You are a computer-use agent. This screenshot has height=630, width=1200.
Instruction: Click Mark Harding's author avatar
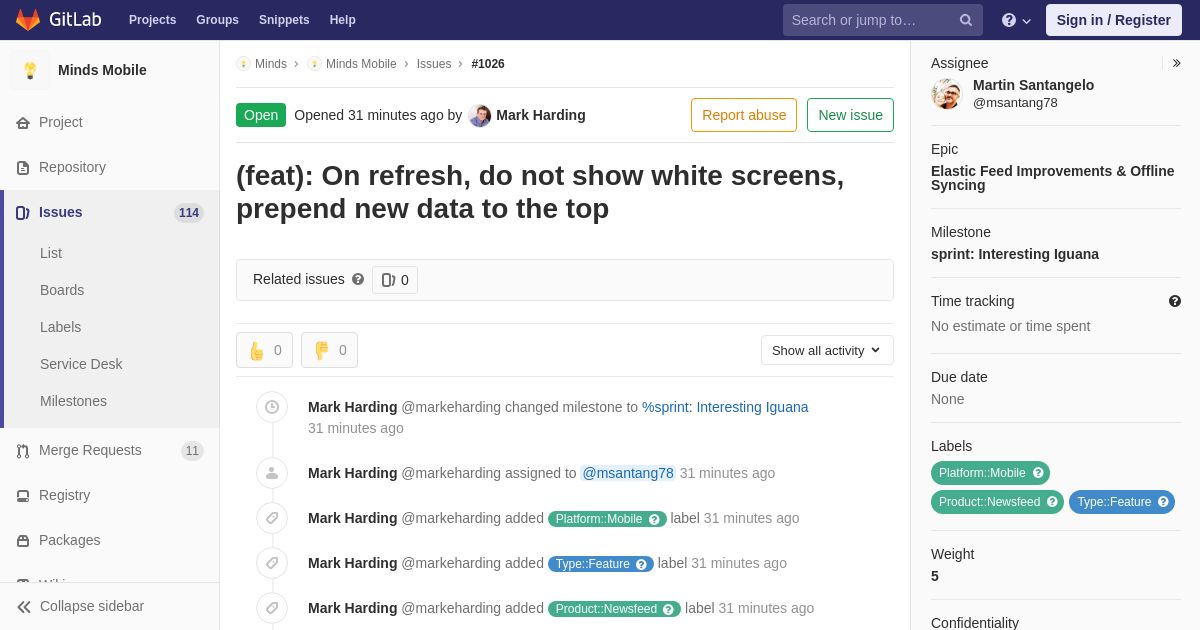(480, 115)
